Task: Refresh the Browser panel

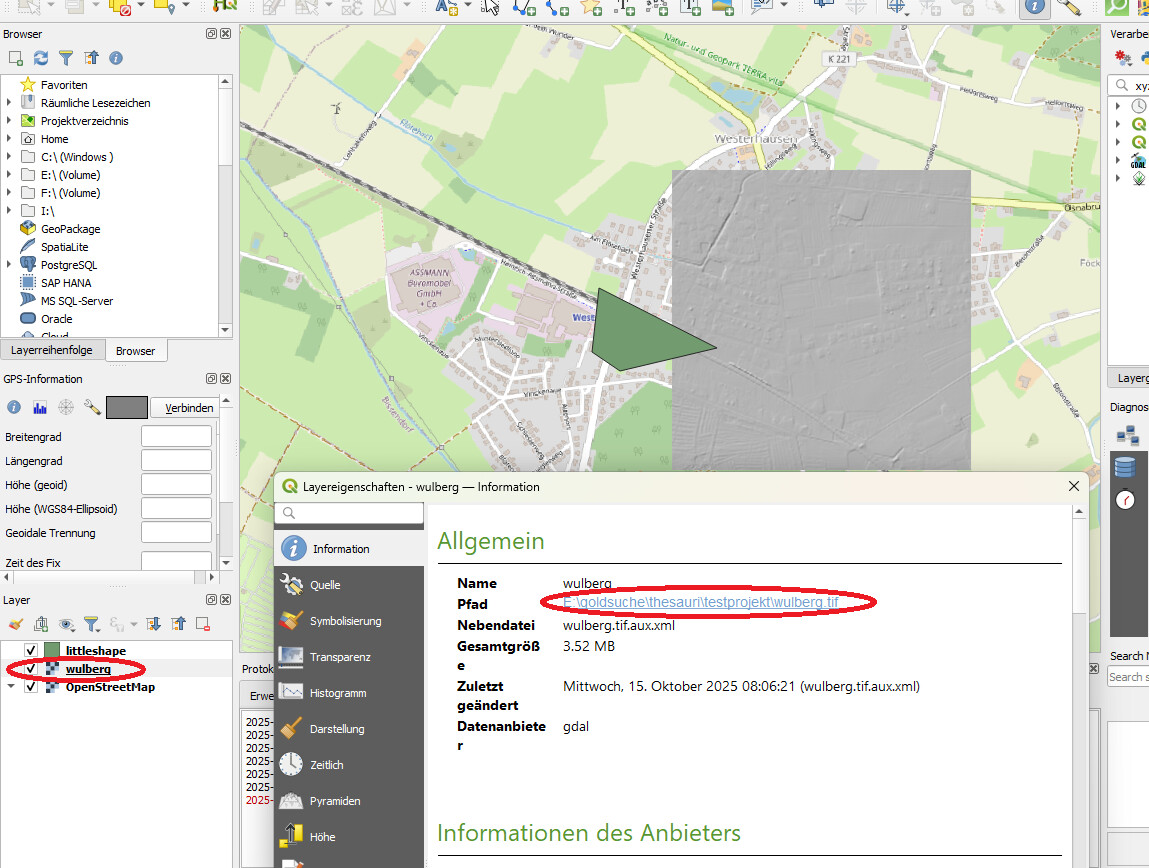Action: (40, 59)
